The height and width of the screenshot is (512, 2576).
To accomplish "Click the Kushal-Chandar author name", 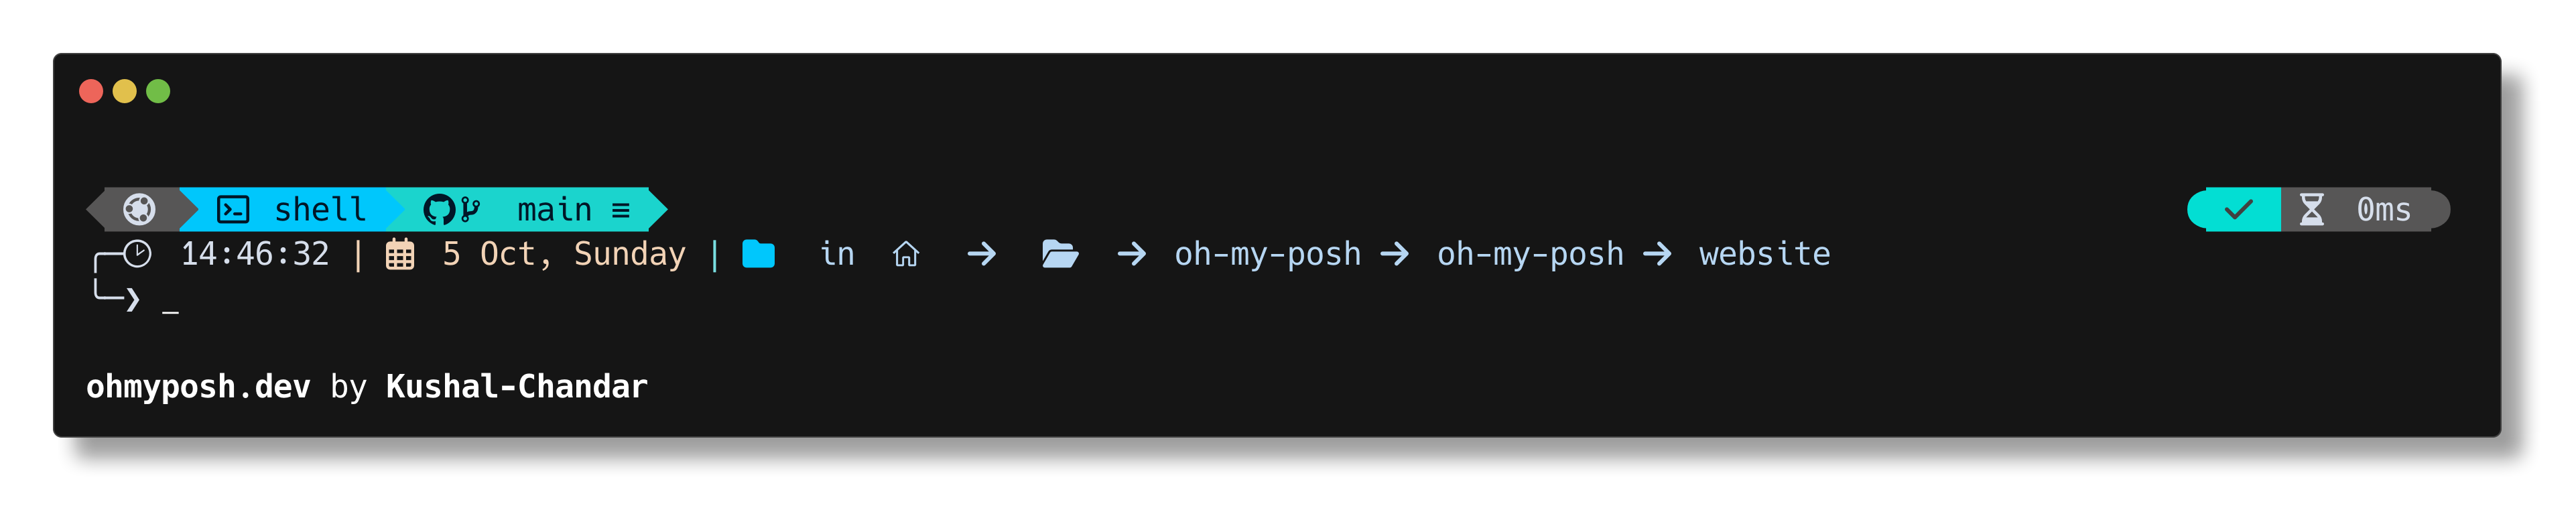I will pos(516,386).
